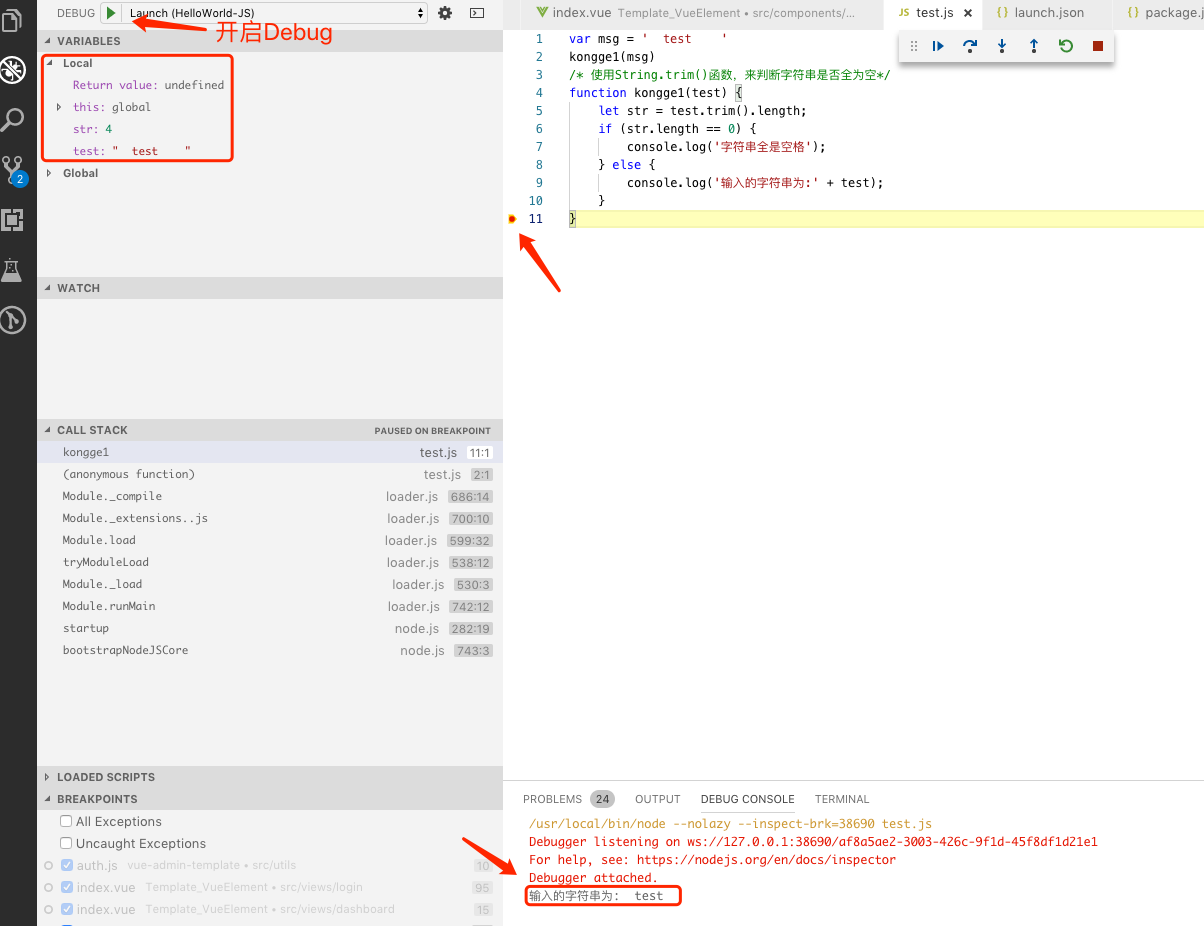Select Module.runMain stack frame

pos(269,606)
